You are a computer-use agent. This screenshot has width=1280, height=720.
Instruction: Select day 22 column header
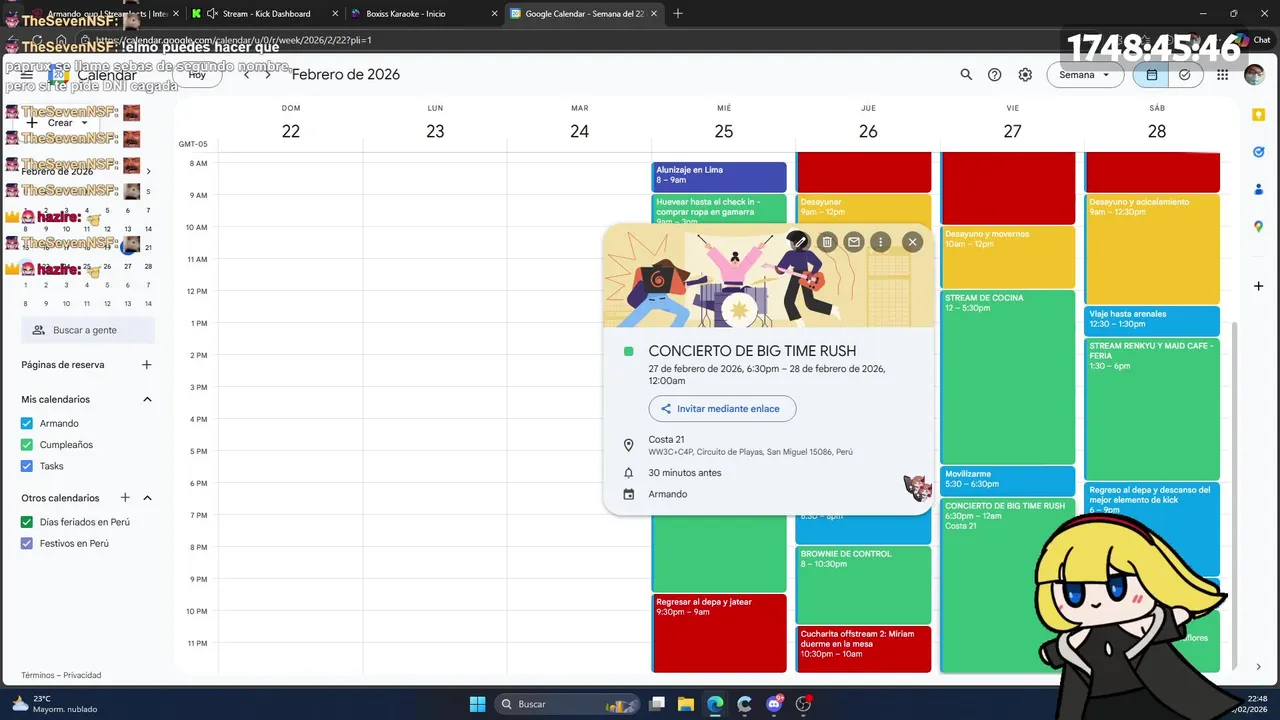291,131
